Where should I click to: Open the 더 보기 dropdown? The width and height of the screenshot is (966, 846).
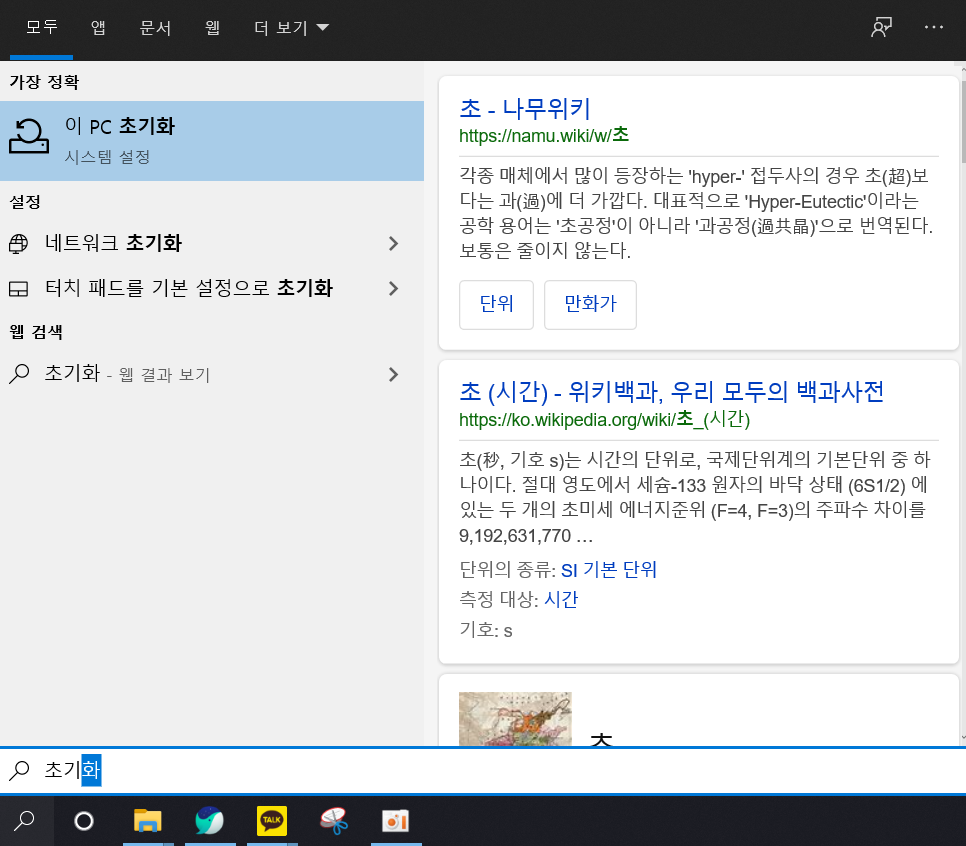291,27
